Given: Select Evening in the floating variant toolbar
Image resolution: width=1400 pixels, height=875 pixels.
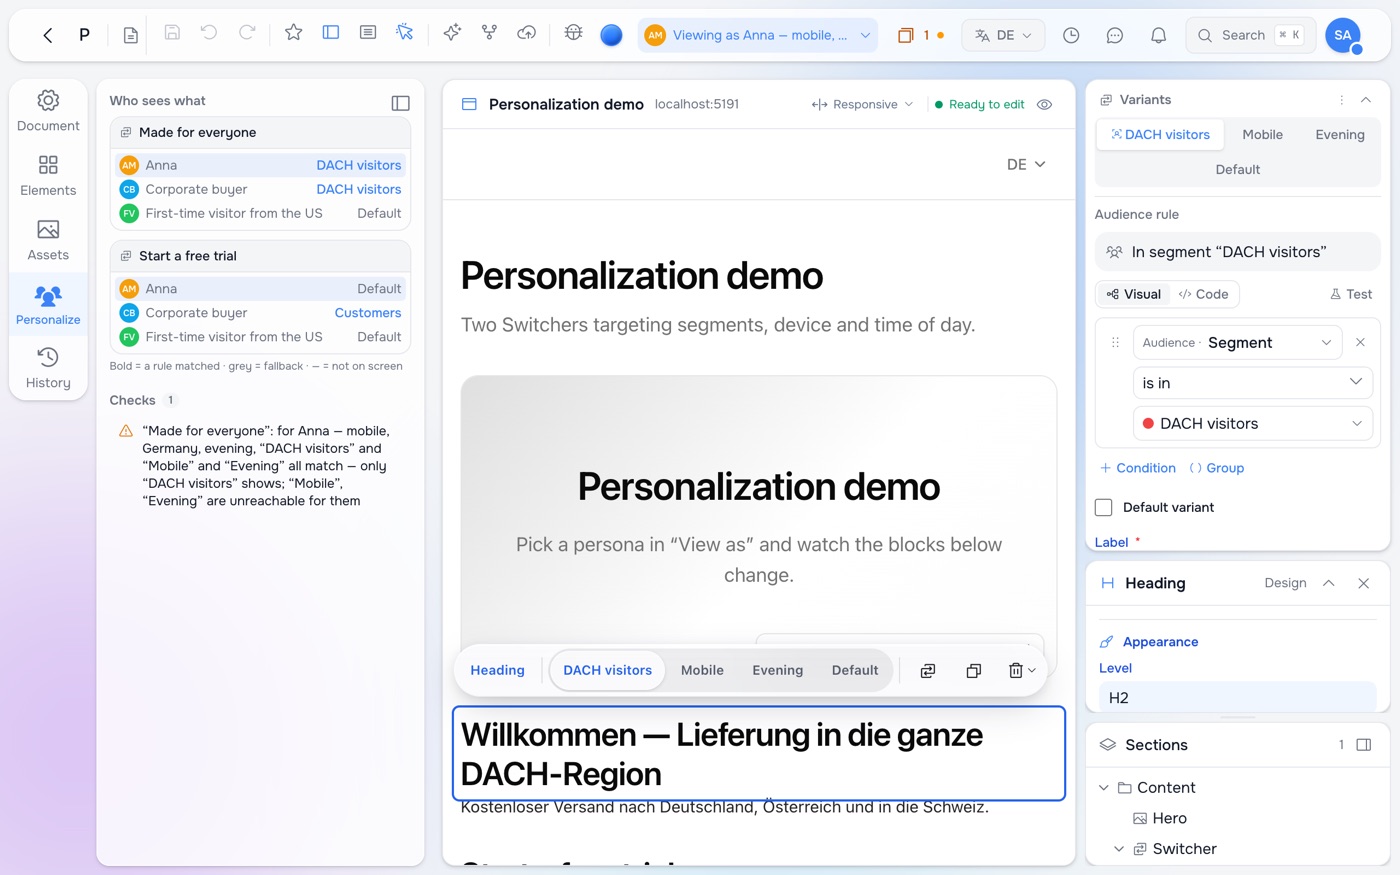Looking at the screenshot, I should (778, 670).
